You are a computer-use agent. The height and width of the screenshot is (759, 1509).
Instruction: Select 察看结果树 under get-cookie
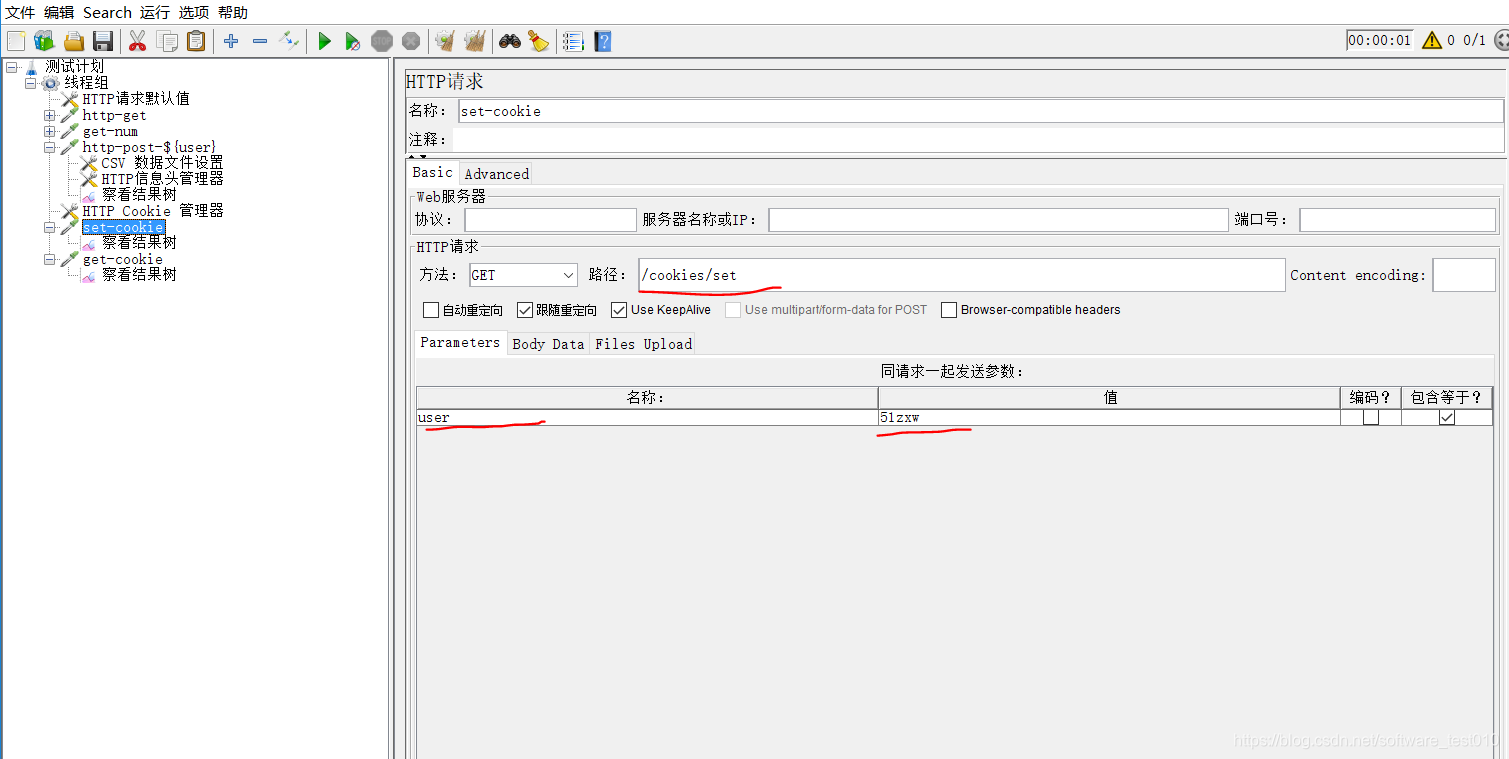[x=139, y=275]
